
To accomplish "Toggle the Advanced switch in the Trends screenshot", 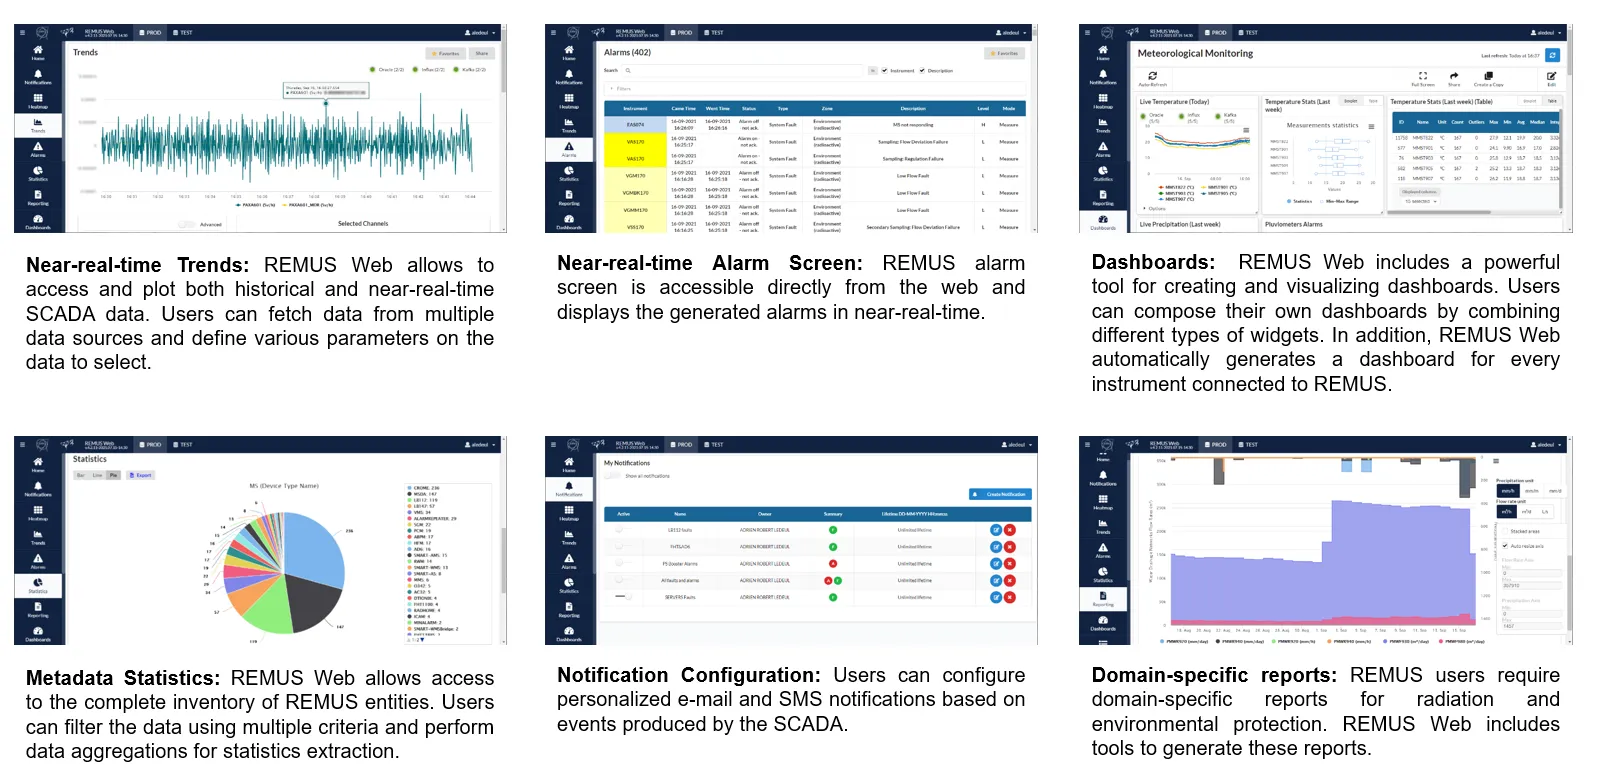I will point(187,224).
